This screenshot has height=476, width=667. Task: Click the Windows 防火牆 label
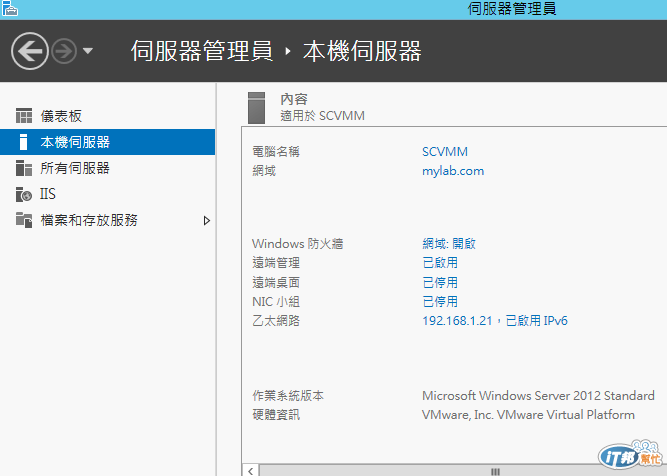pyautogui.click(x=297, y=244)
